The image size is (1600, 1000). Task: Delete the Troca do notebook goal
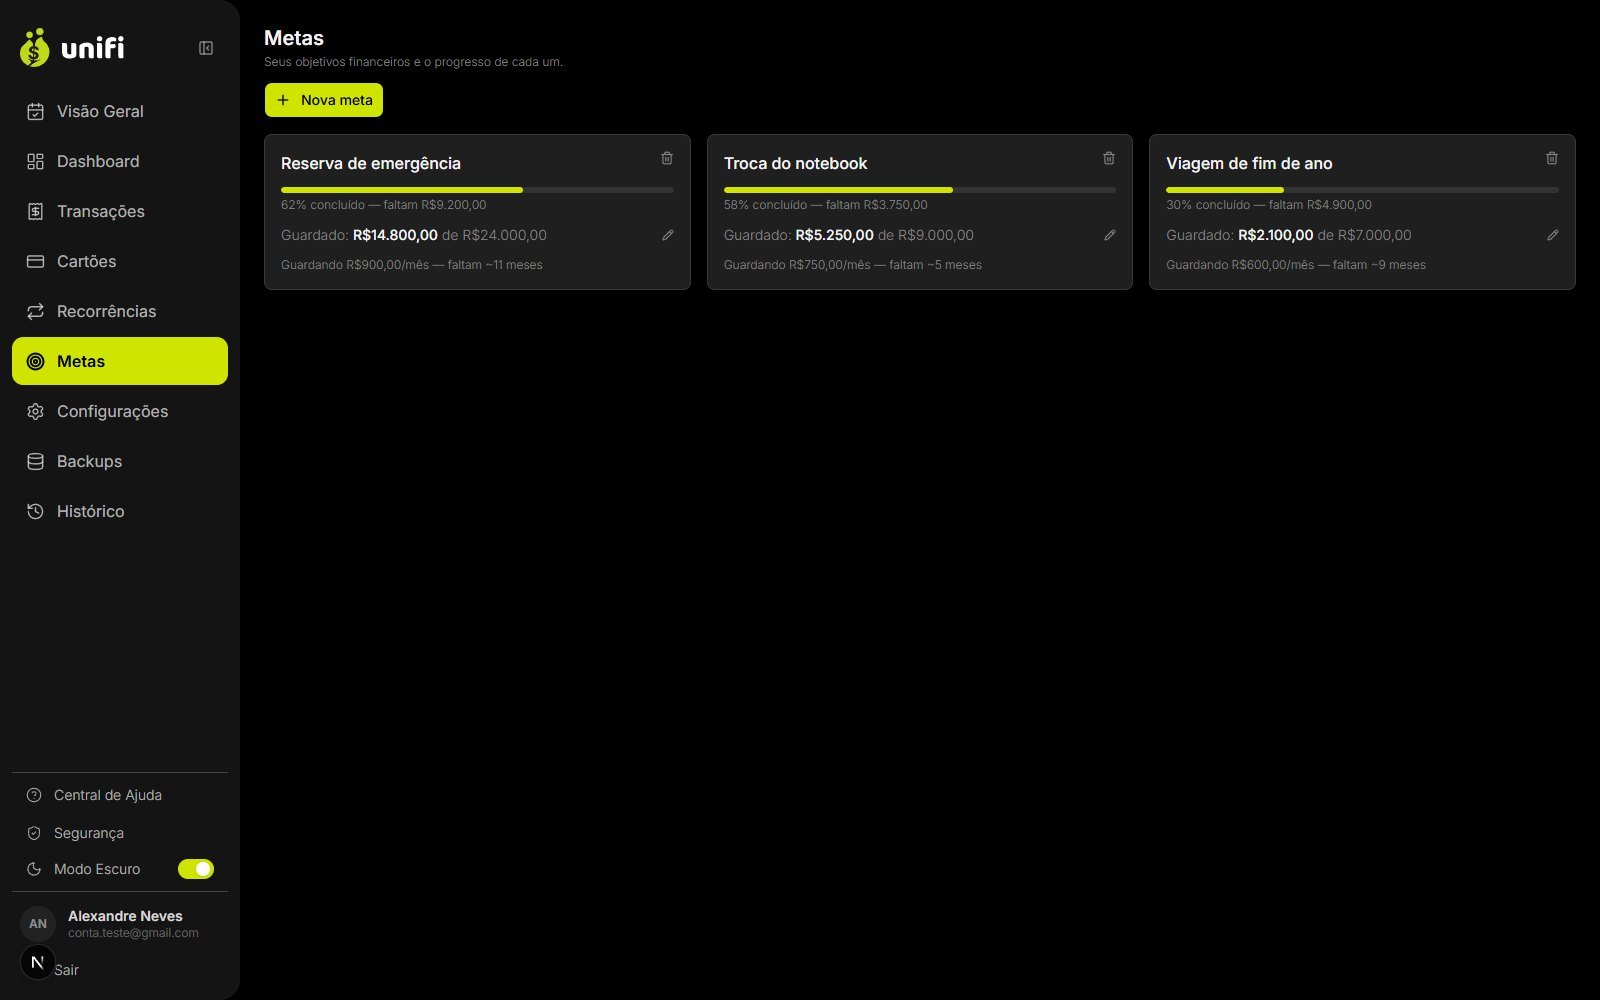(x=1109, y=158)
